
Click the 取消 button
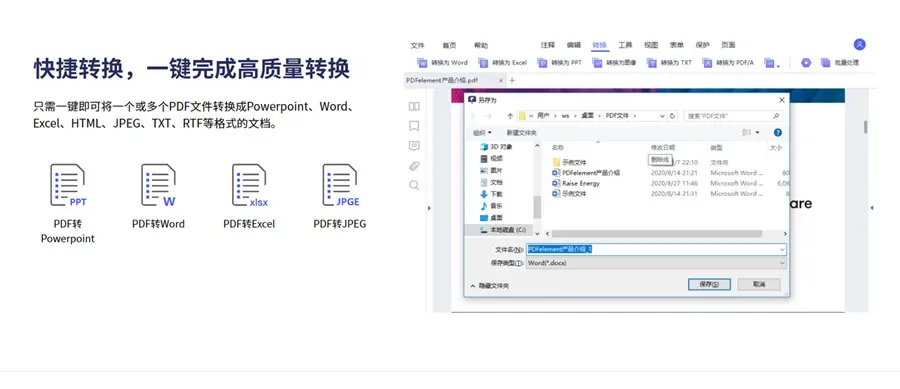point(759,284)
